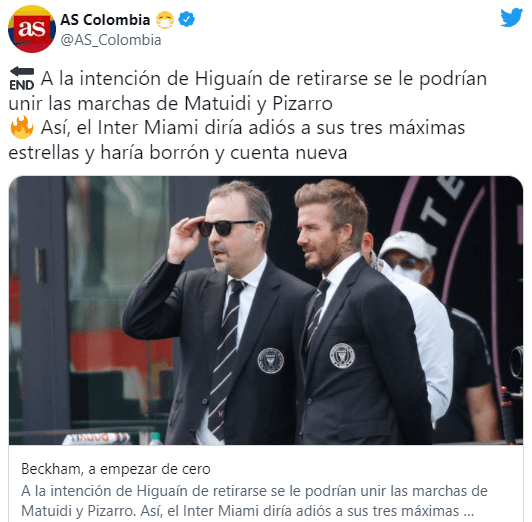Image resolution: width=532 pixels, height=522 pixels.
Task: Select the masked face emoji beside the name
Action: tap(165, 20)
